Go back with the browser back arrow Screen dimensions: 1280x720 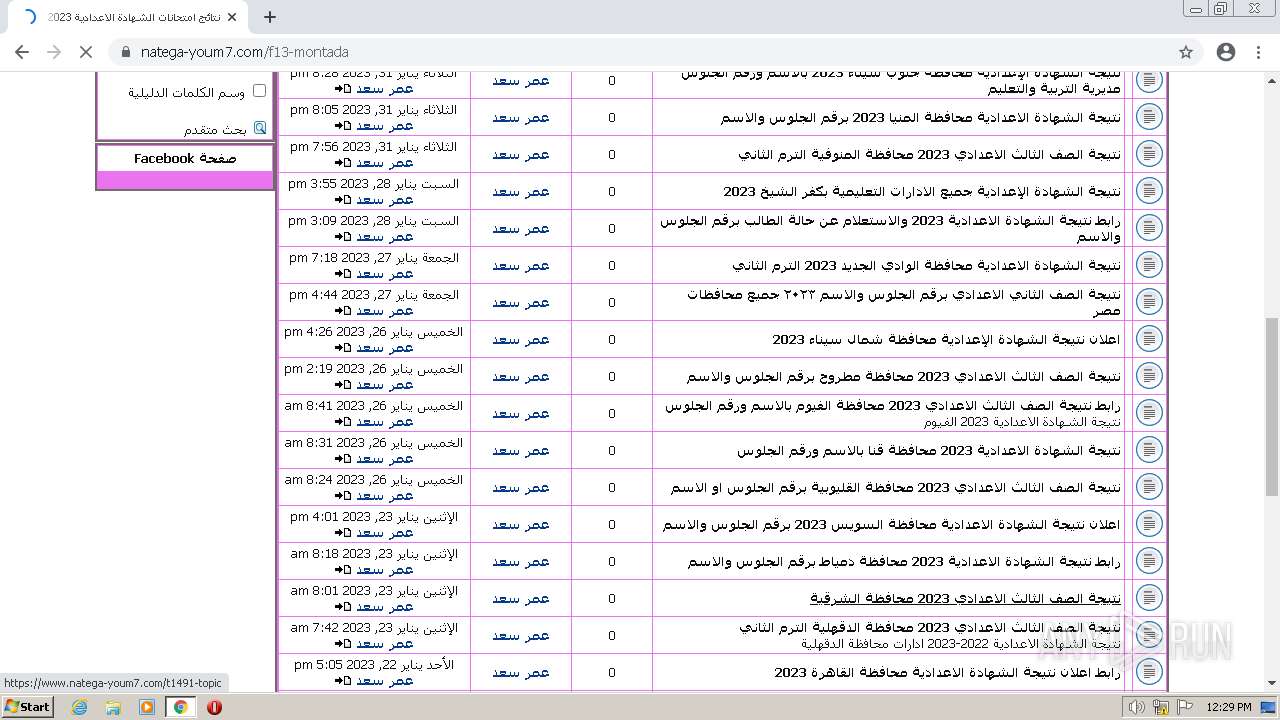22,52
